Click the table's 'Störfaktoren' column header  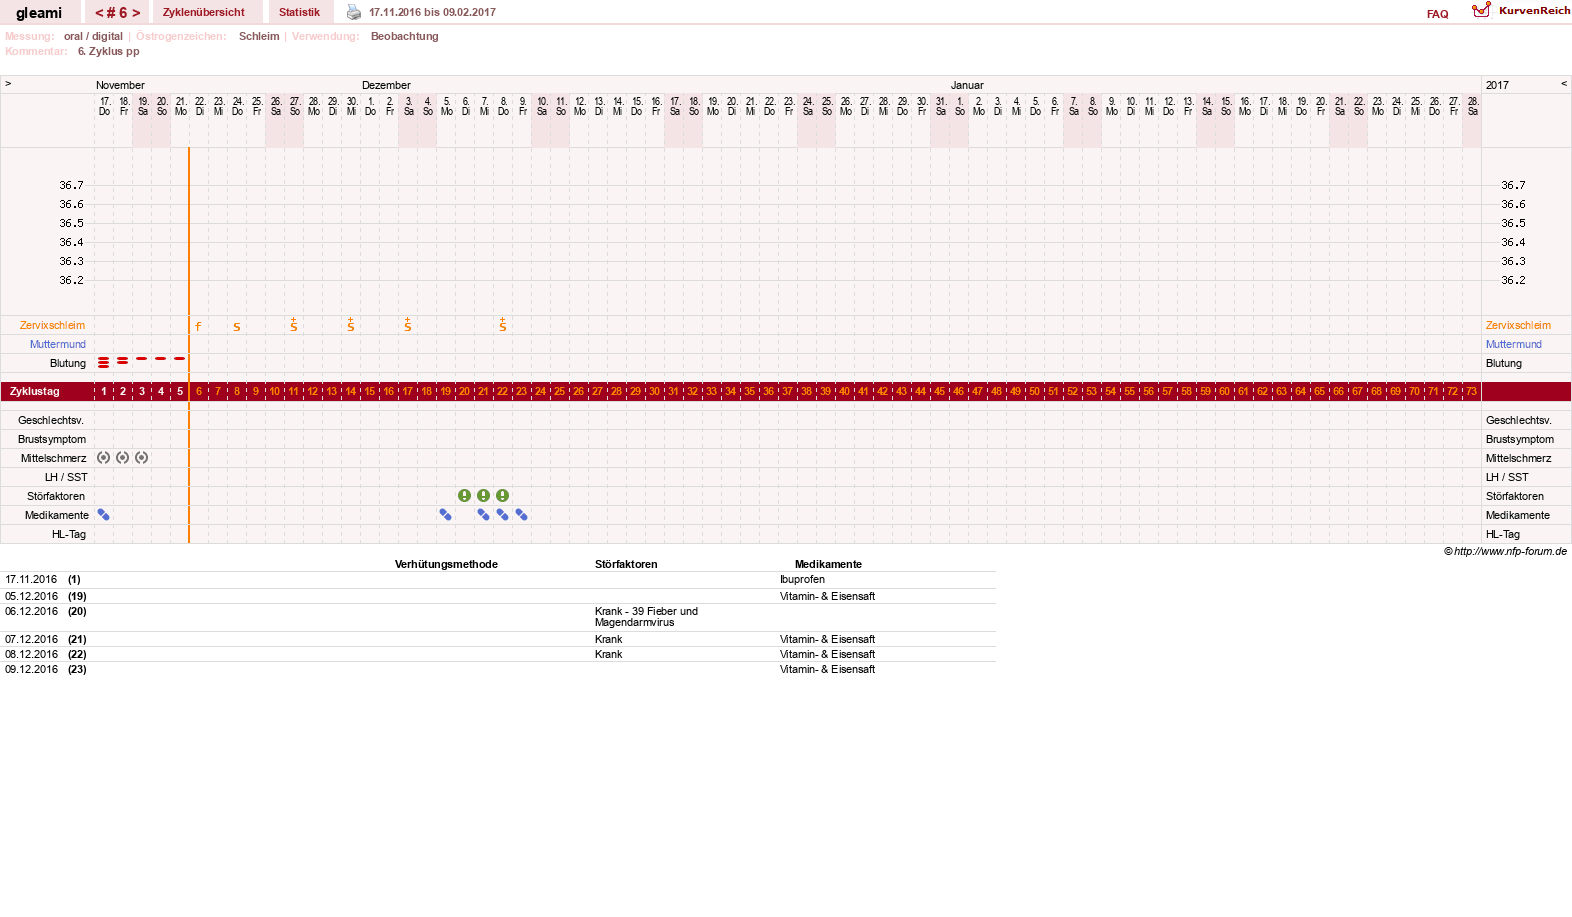coord(626,564)
